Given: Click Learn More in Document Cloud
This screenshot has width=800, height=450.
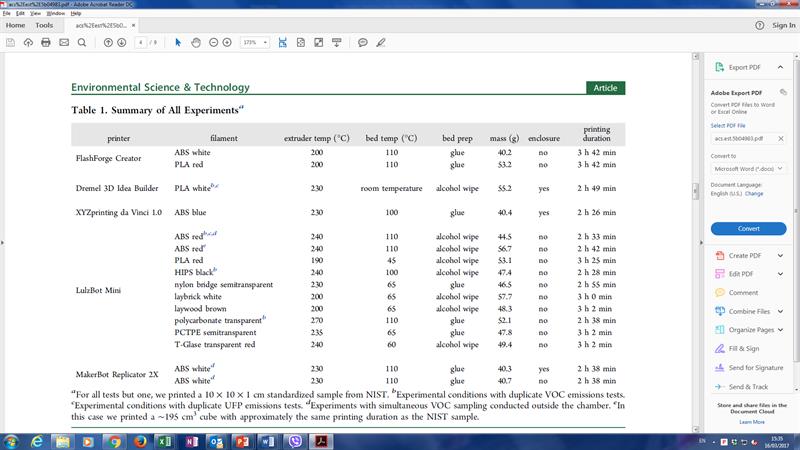Looking at the screenshot, I should 752,422.
